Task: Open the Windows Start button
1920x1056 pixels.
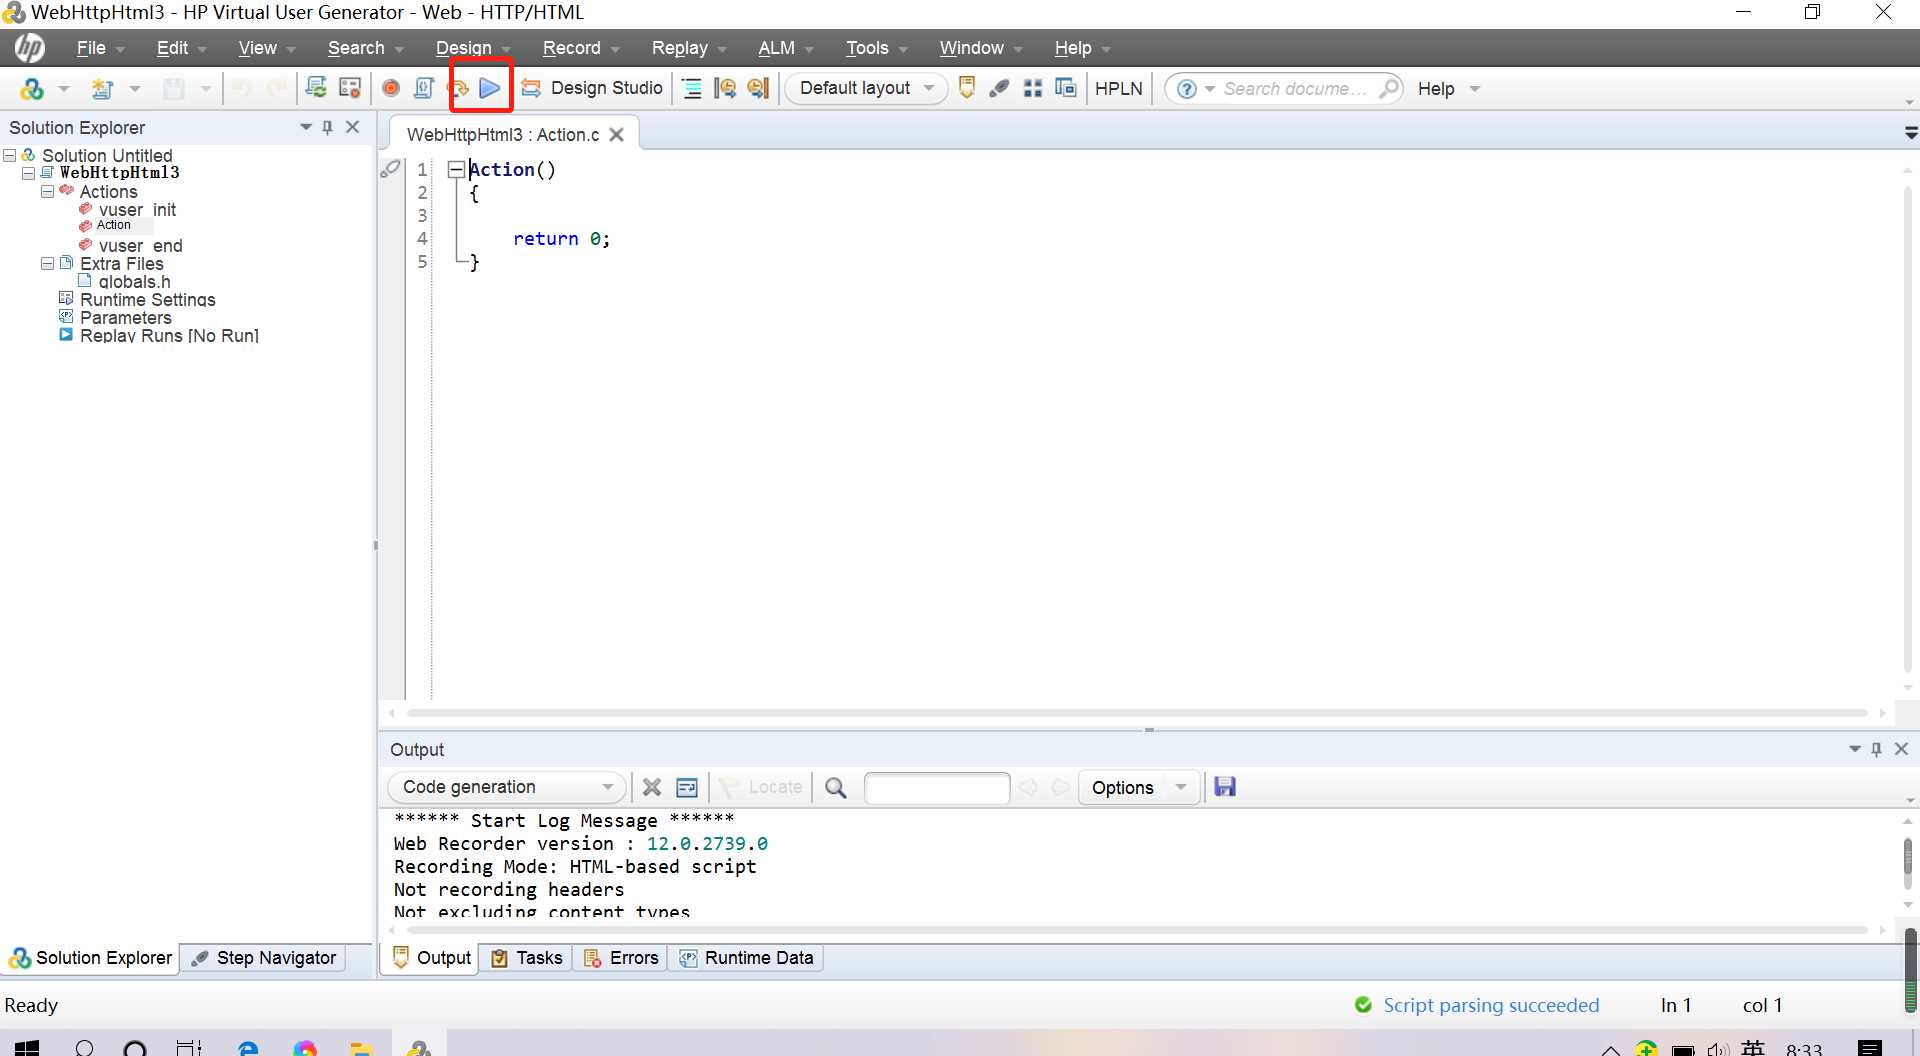Action: point(27,1047)
